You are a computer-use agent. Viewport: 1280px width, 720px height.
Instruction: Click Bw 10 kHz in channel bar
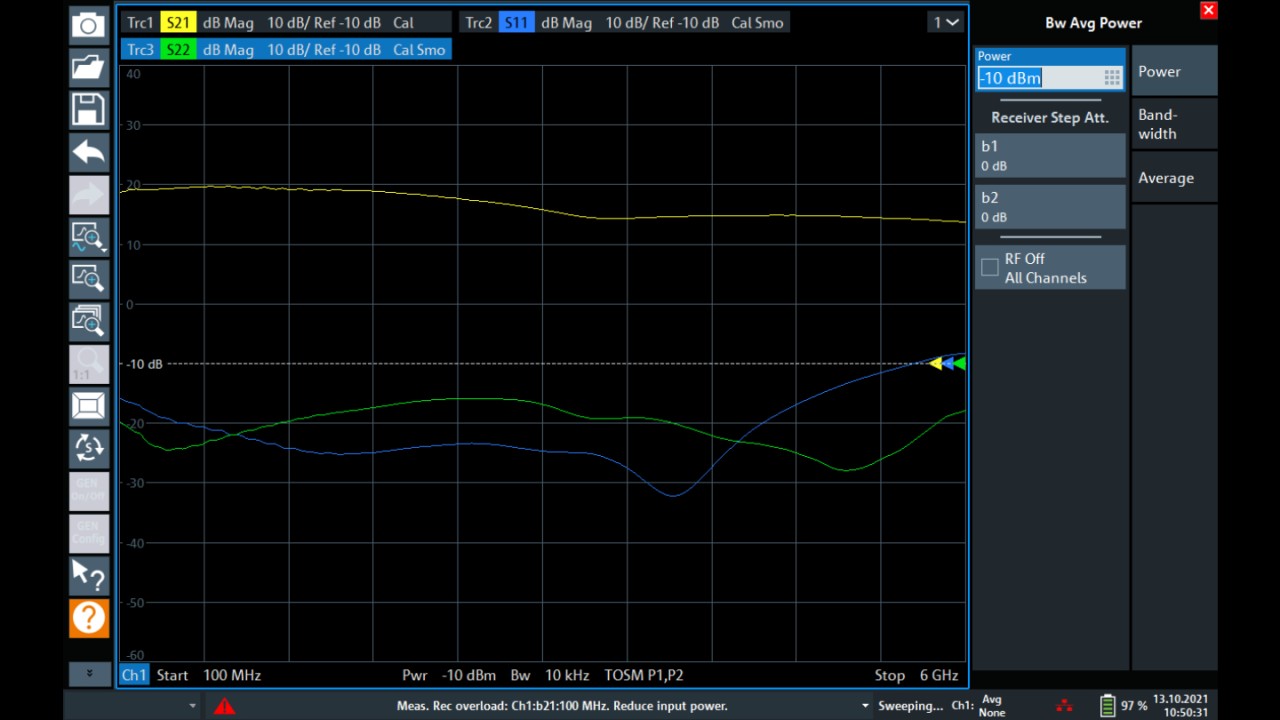tap(549, 675)
